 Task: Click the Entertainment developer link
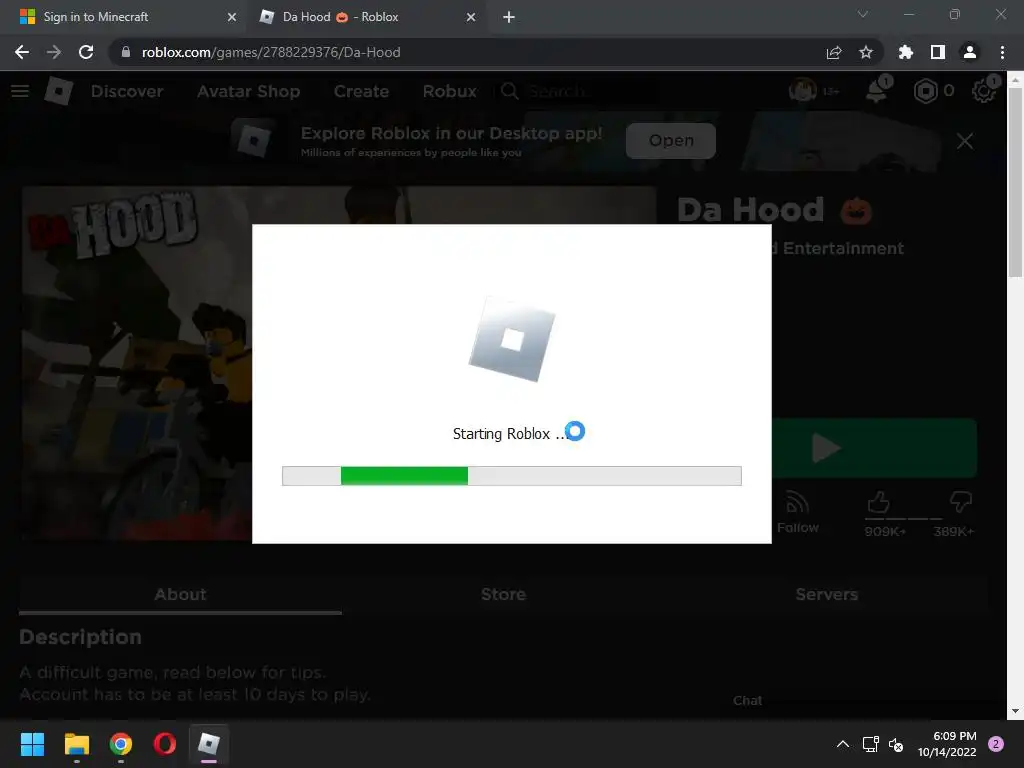point(838,248)
